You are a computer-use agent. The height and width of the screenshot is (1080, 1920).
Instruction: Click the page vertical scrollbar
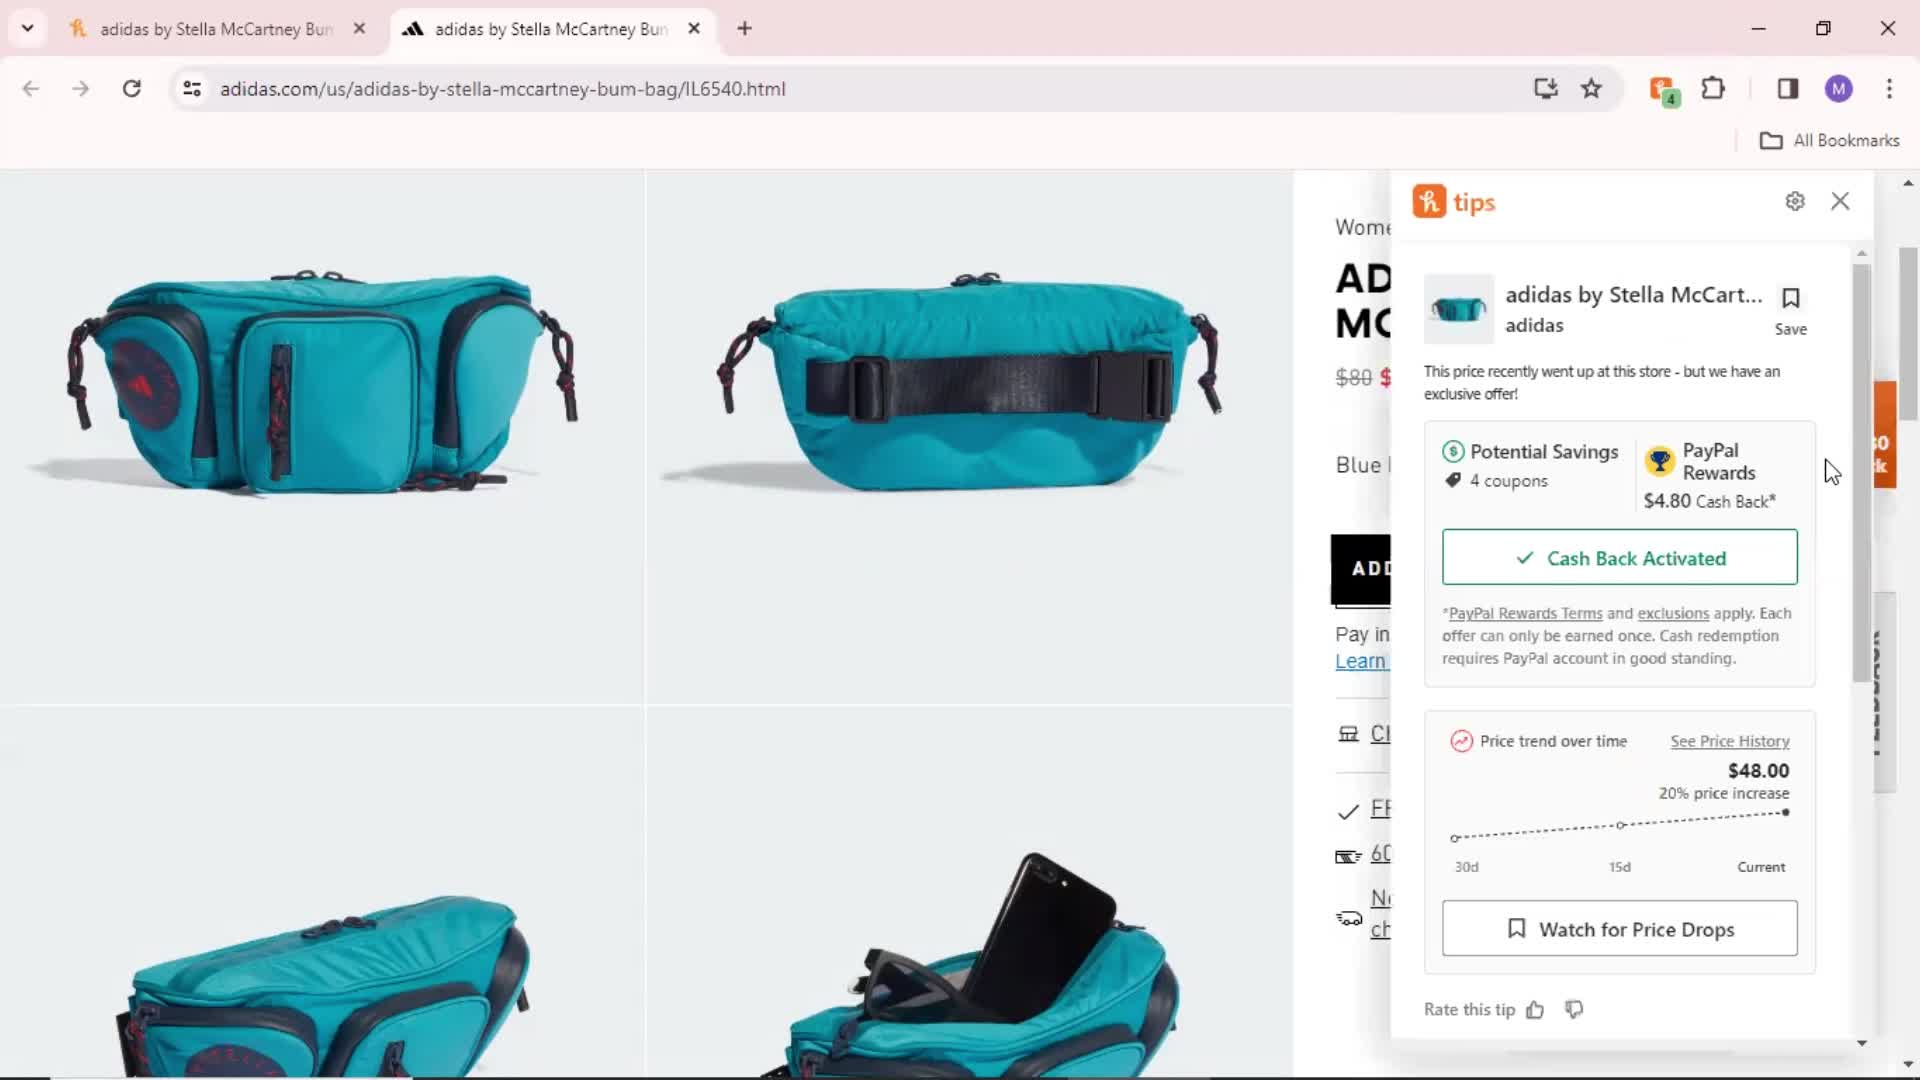click(1908, 333)
